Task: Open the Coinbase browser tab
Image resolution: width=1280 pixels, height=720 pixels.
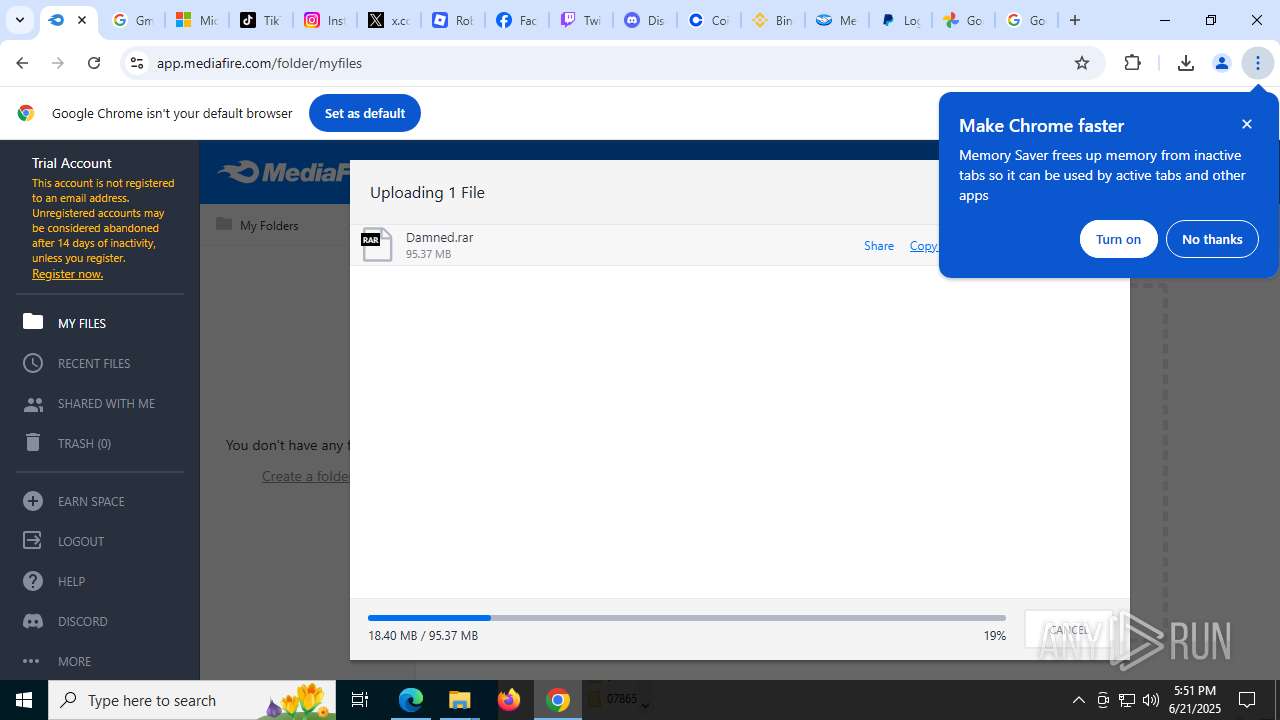Action: pos(708,20)
